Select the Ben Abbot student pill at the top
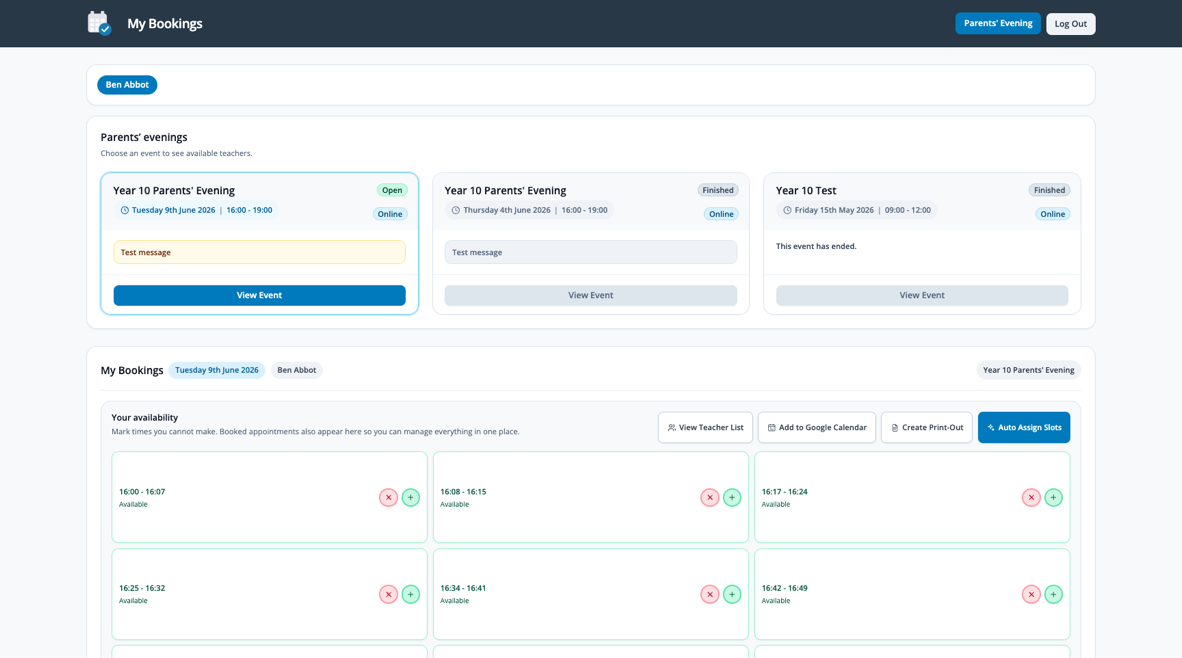 pyautogui.click(x=127, y=84)
